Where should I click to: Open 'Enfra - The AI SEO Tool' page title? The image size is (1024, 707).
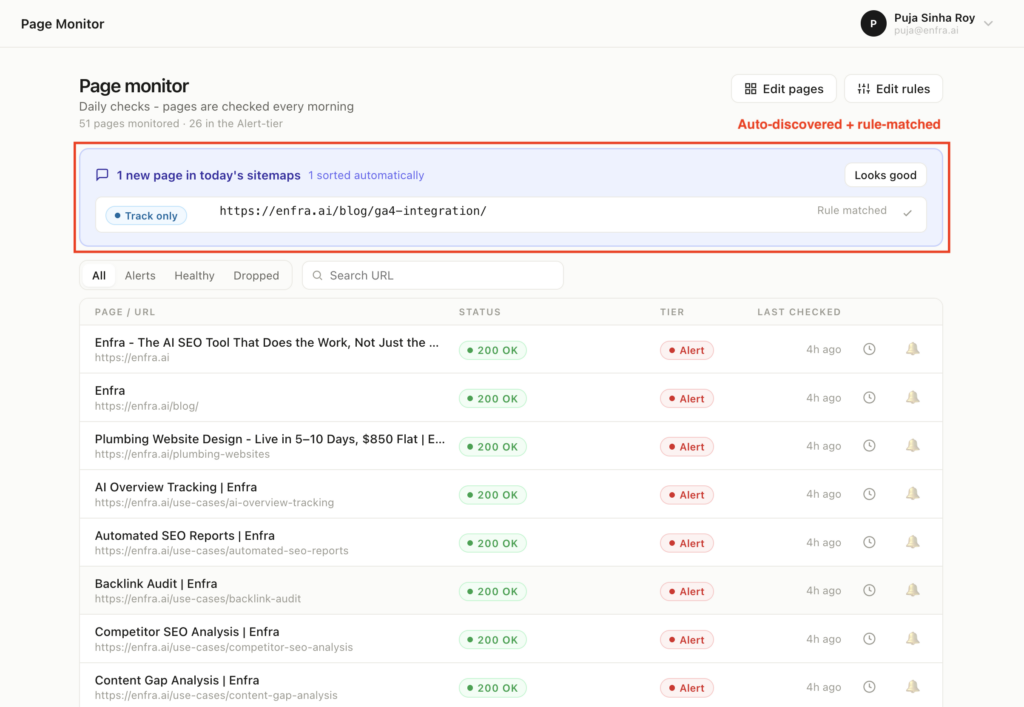tap(266, 343)
